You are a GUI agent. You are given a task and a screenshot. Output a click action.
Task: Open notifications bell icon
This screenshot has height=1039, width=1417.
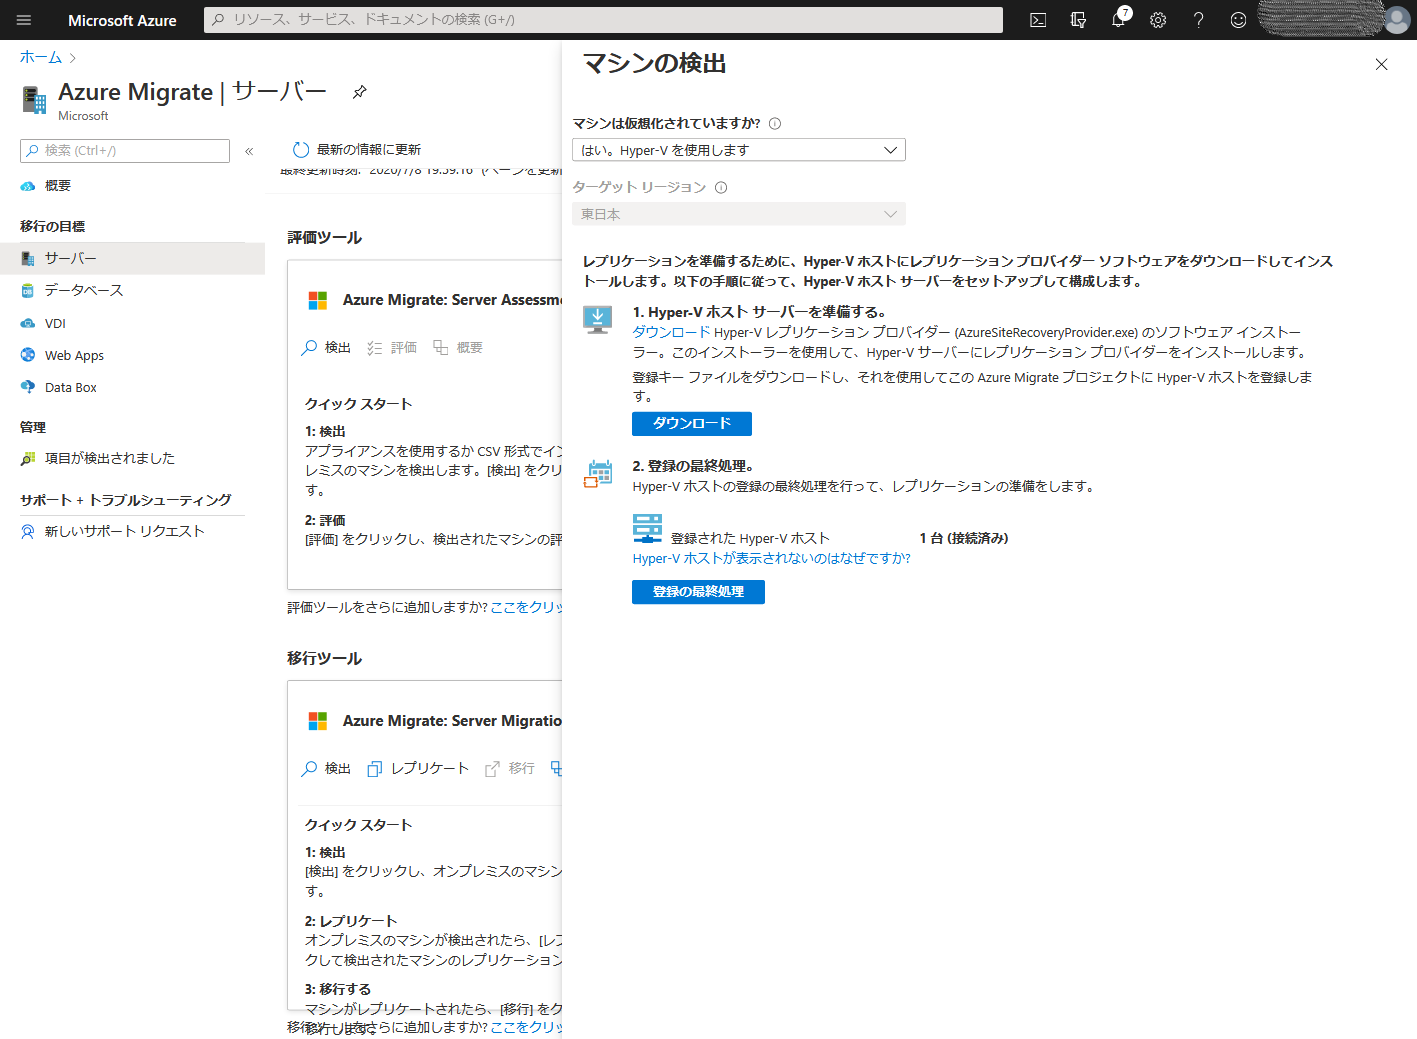(1118, 20)
